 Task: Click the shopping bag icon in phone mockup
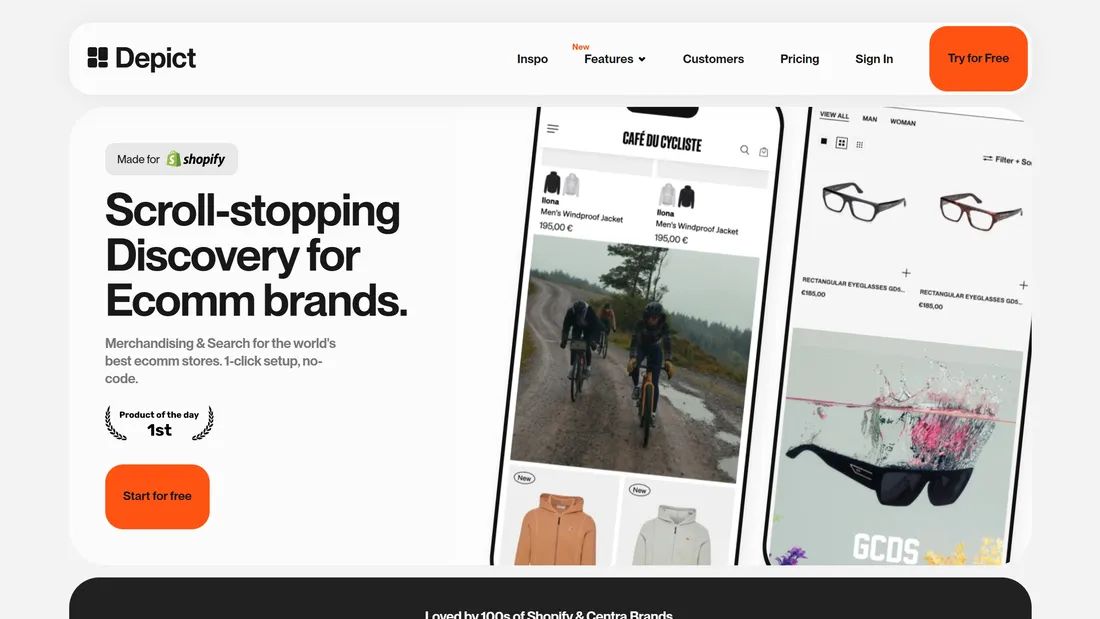click(x=763, y=152)
